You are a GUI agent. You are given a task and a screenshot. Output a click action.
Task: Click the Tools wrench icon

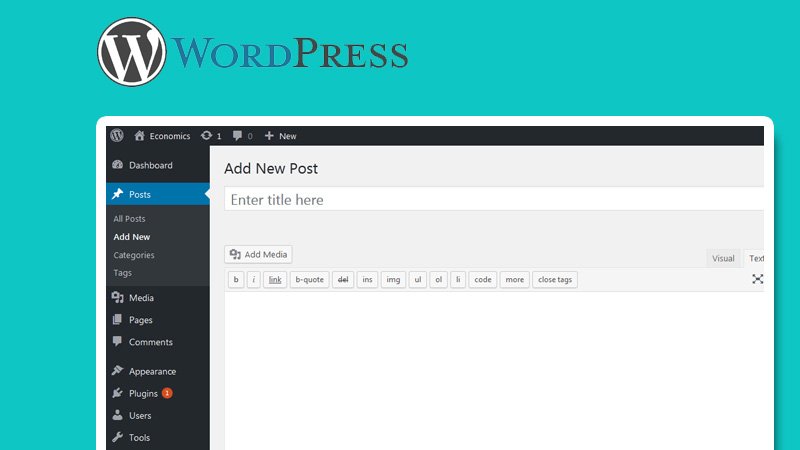(x=117, y=437)
